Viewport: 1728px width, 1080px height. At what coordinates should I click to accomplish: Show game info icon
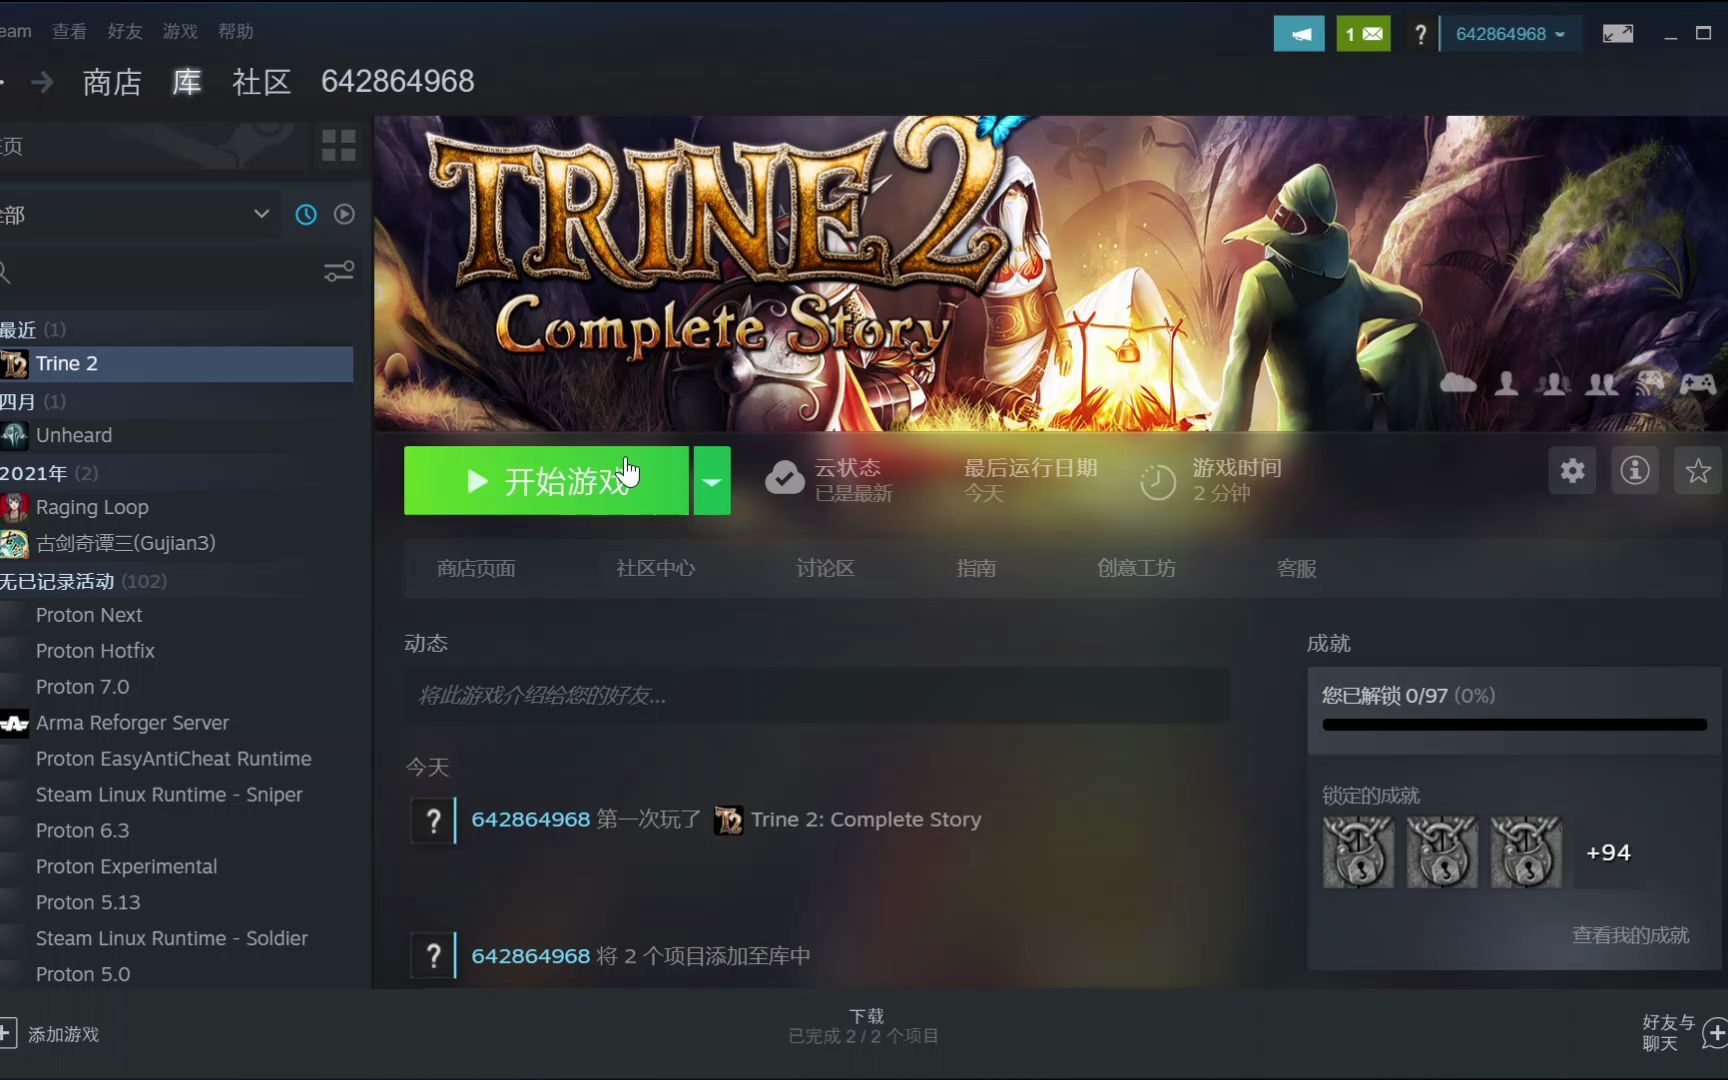click(x=1635, y=471)
